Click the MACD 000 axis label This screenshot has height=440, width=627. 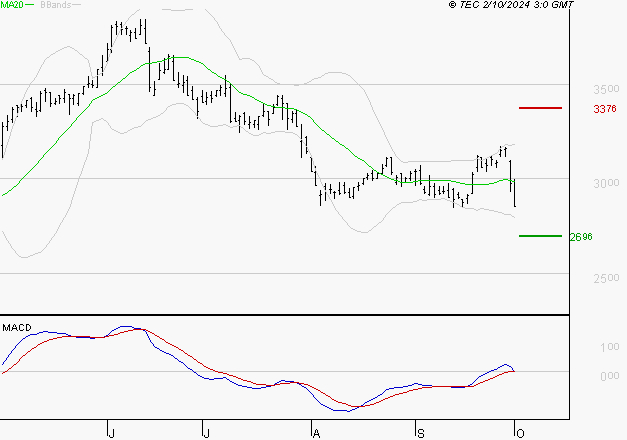(610, 376)
